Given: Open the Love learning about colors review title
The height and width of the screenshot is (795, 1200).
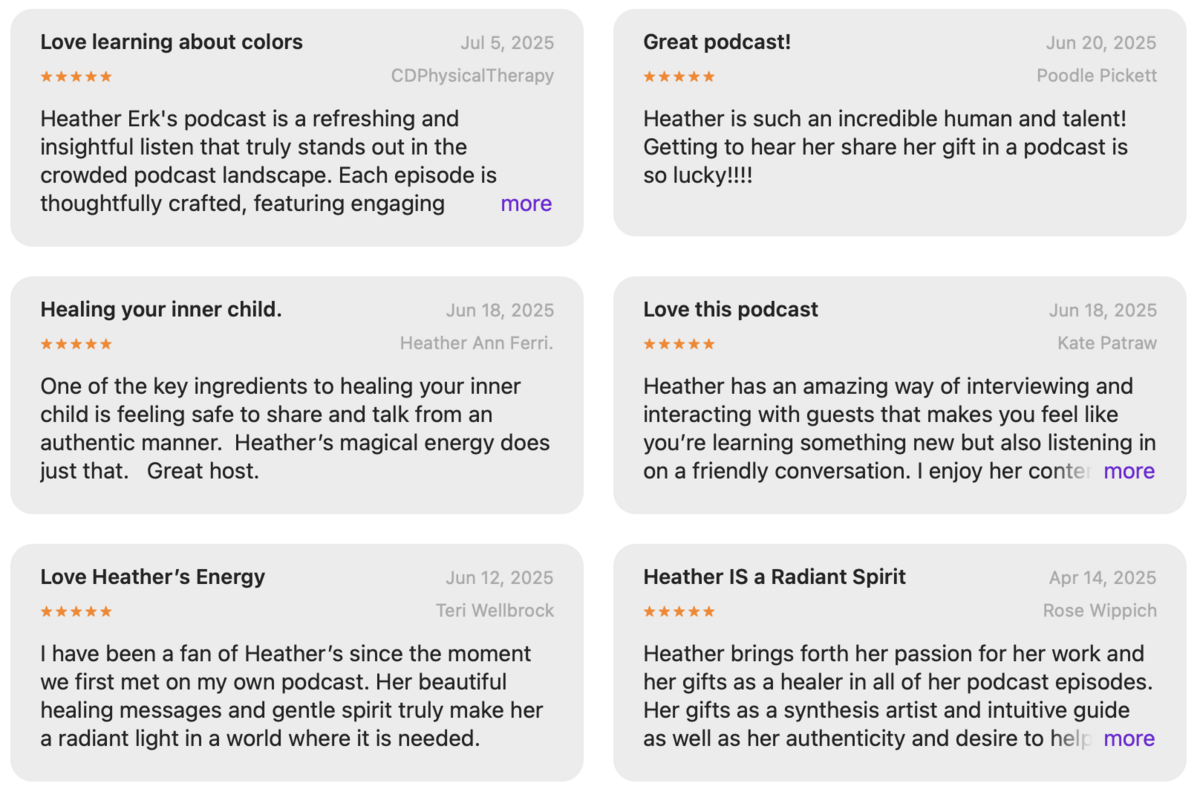Looking at the screenshot, I should tap(171, 42).
